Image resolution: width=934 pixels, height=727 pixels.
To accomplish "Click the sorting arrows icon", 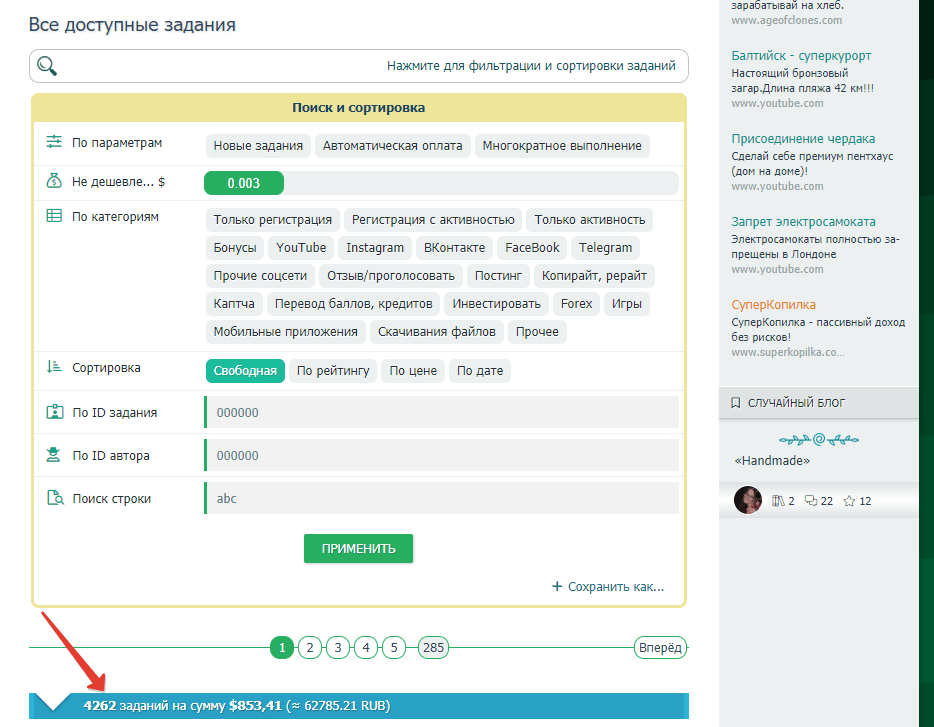I will point(54,367).
